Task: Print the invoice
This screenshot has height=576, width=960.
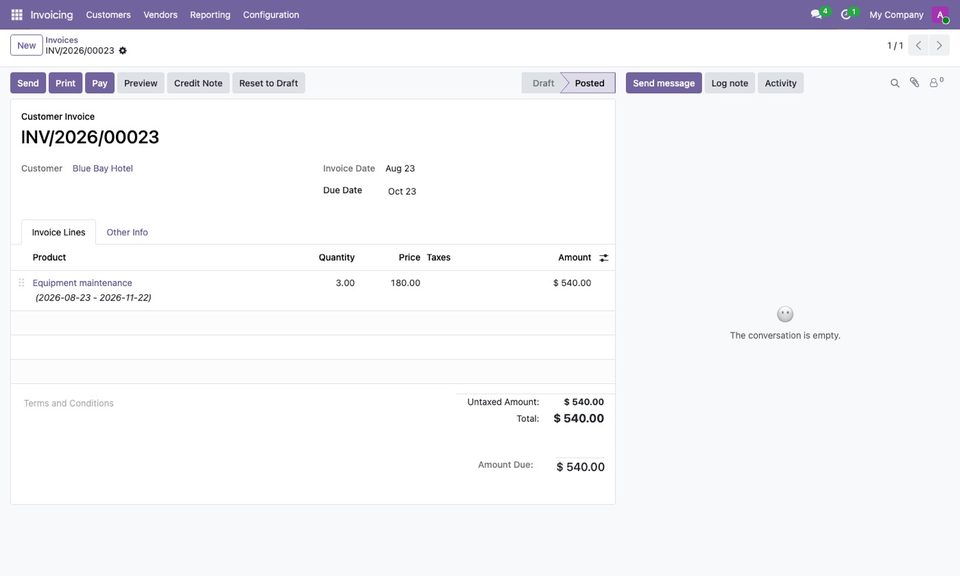Action: (x=66, y=83)
